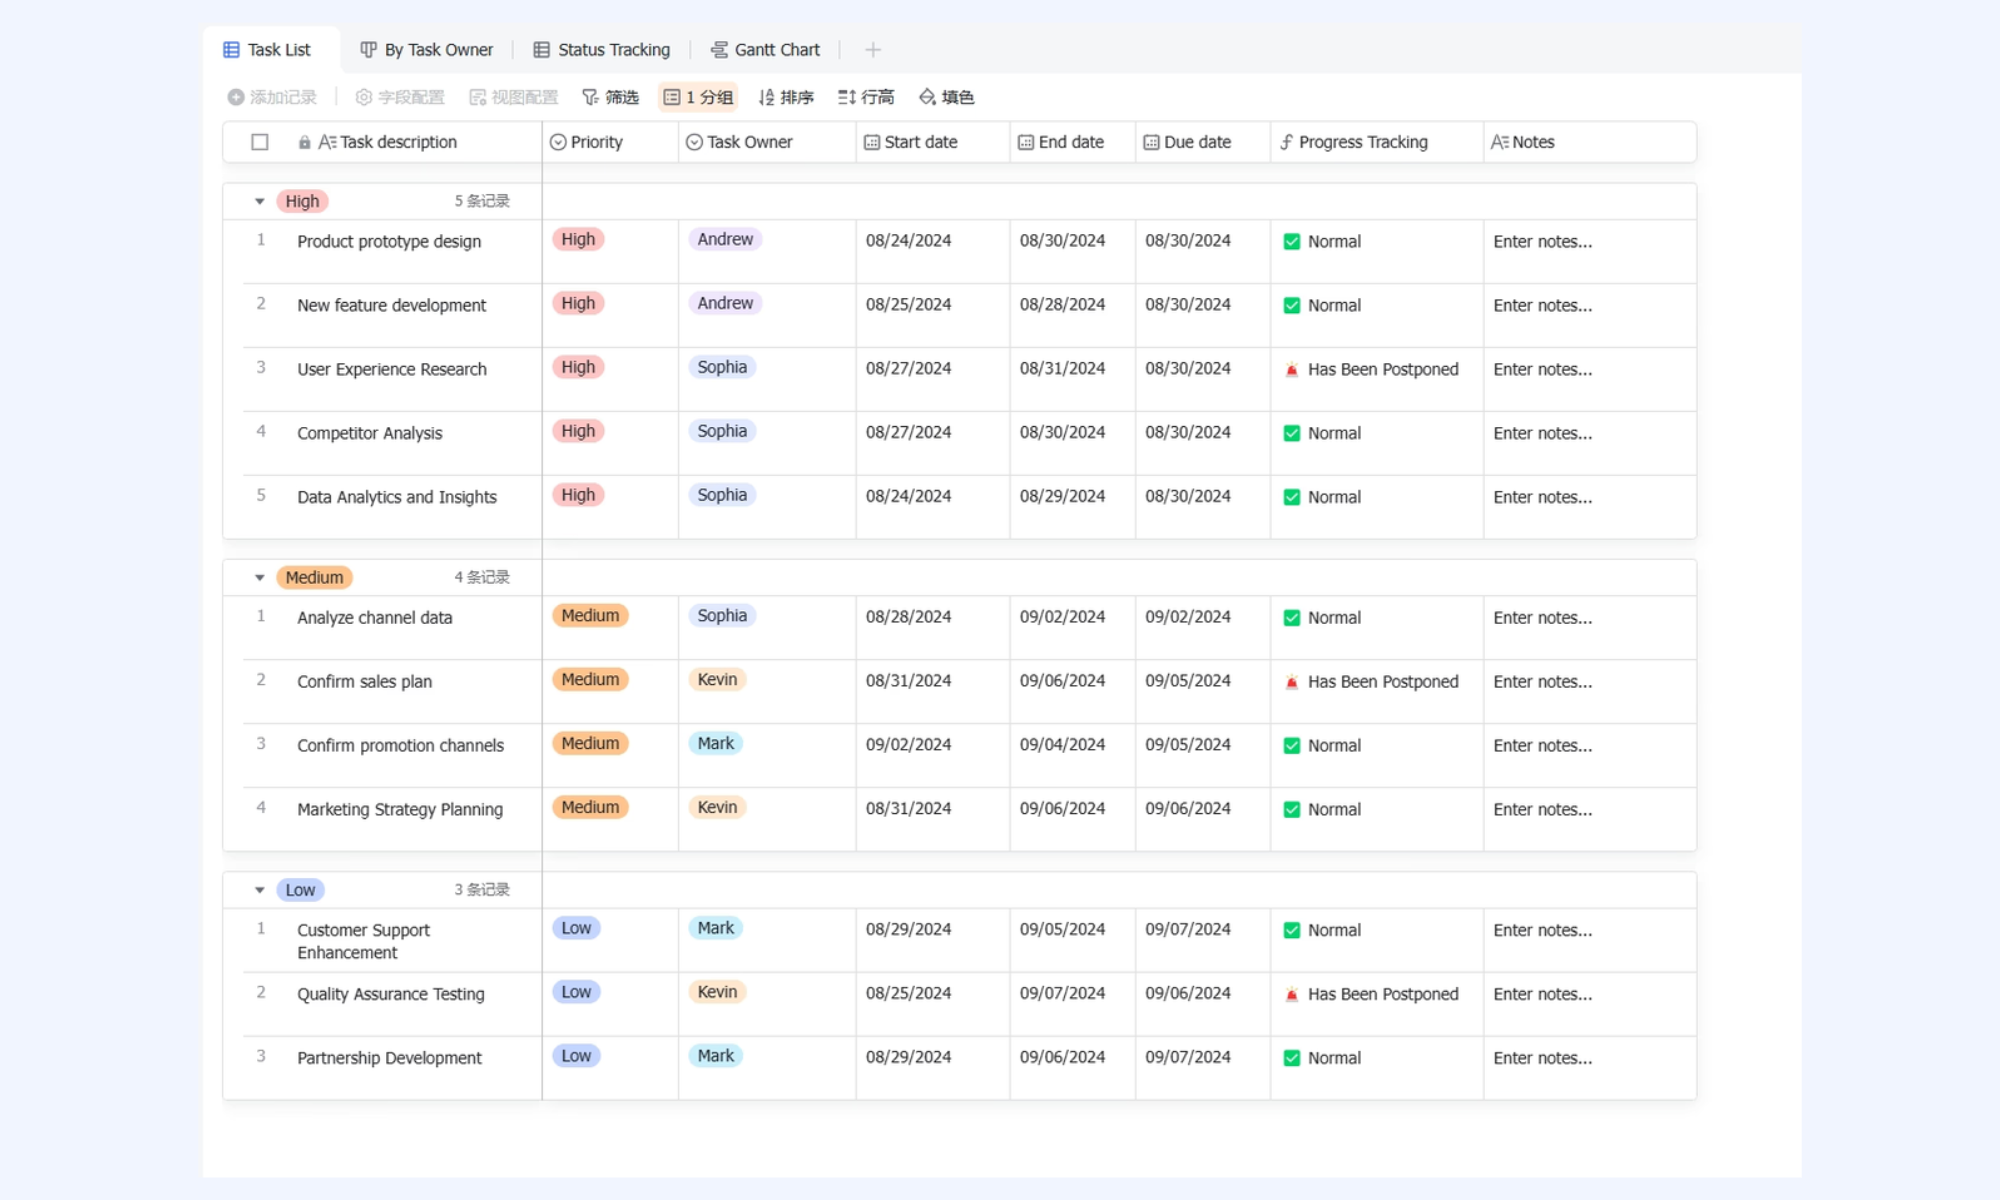This screenshot has height=1200, width=2000.
Task: Switch to the Status Tracking tab
Action: tap(602, 50)
